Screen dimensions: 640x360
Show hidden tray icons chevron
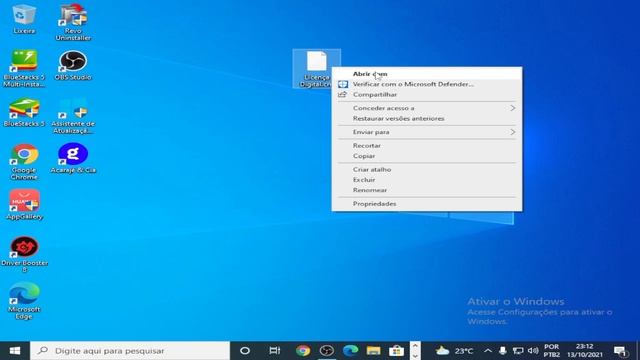(488, 351)
